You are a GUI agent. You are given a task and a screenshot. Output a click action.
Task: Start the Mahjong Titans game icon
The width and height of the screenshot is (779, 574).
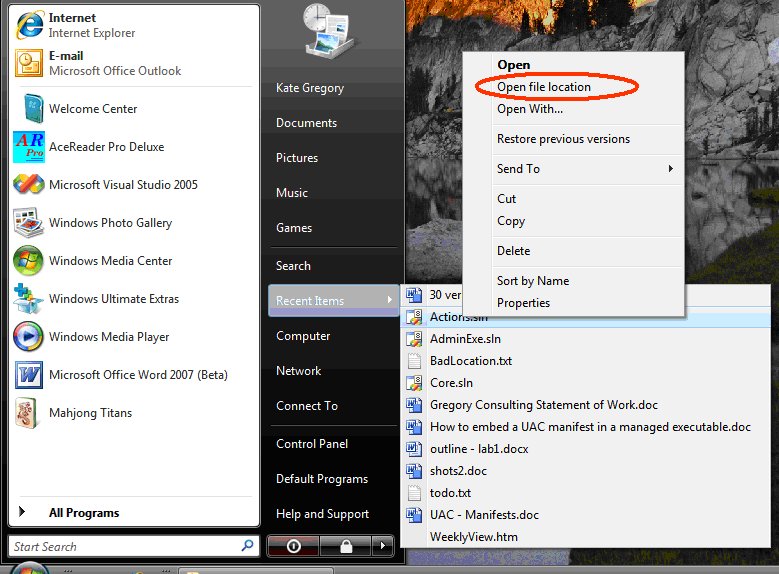(26, 412)
